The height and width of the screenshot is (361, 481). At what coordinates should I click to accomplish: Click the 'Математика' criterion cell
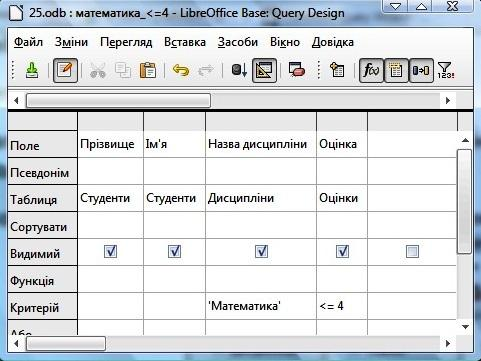point(261,306)
